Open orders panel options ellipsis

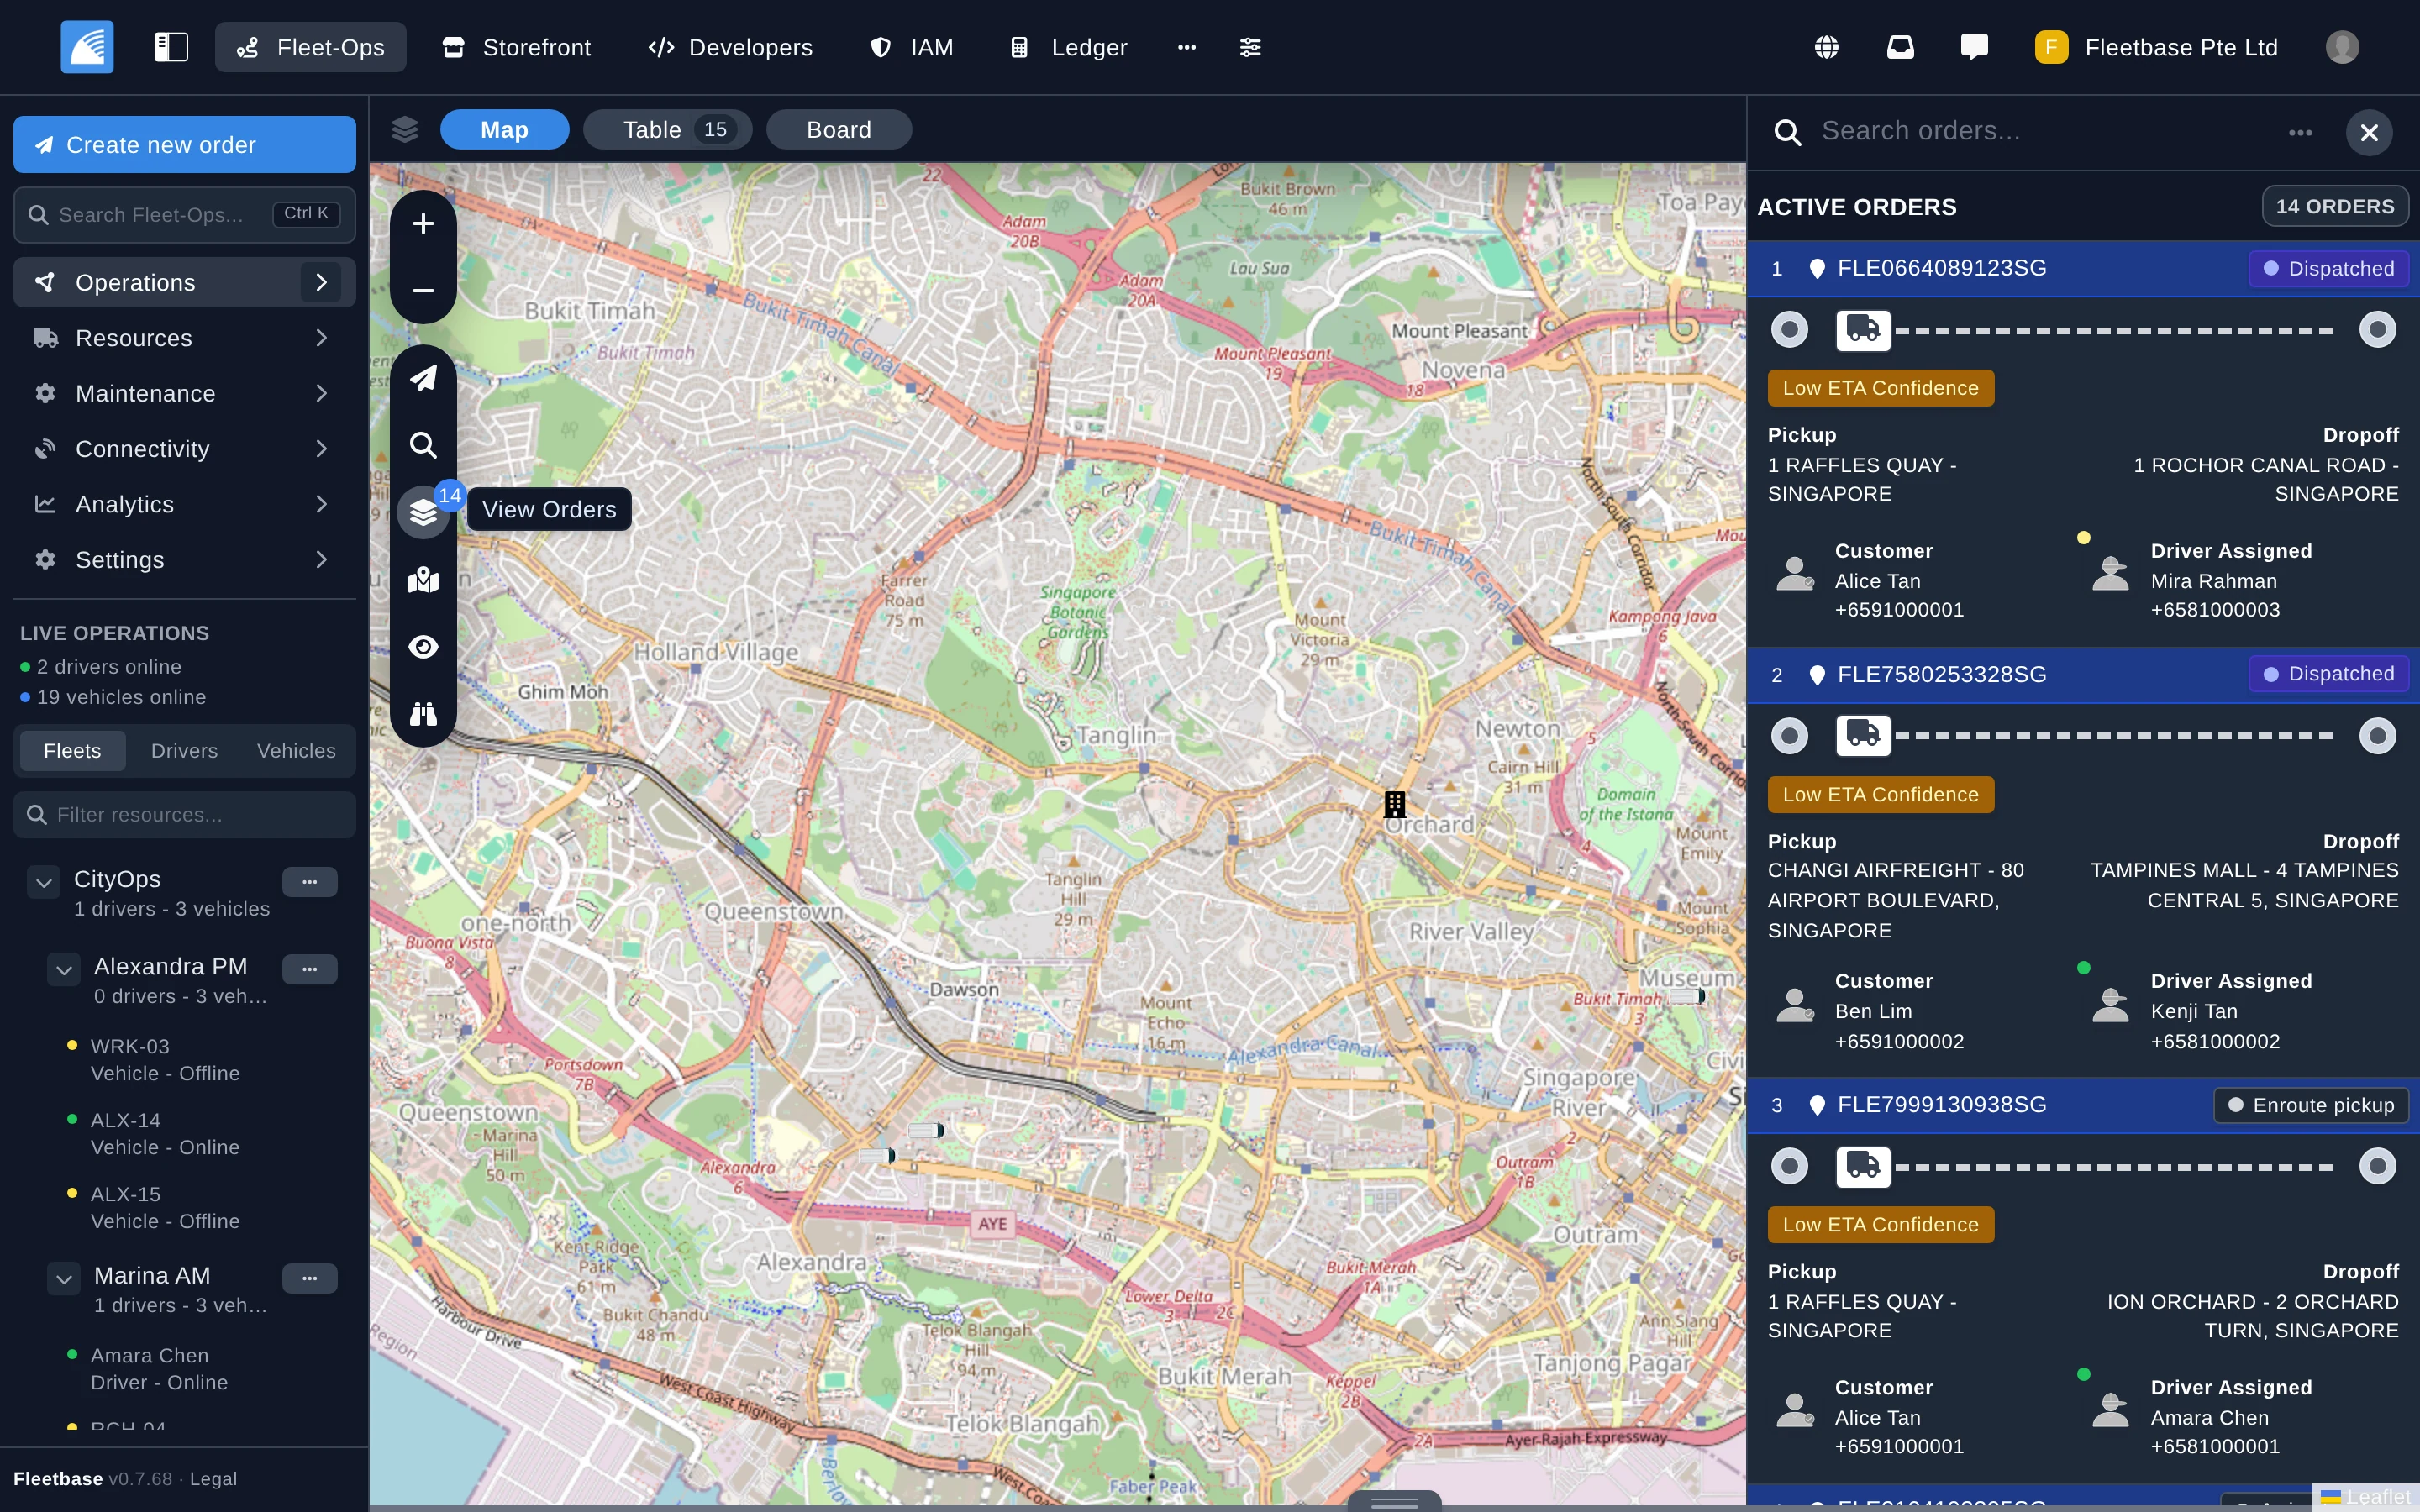tap(2300, 132)
